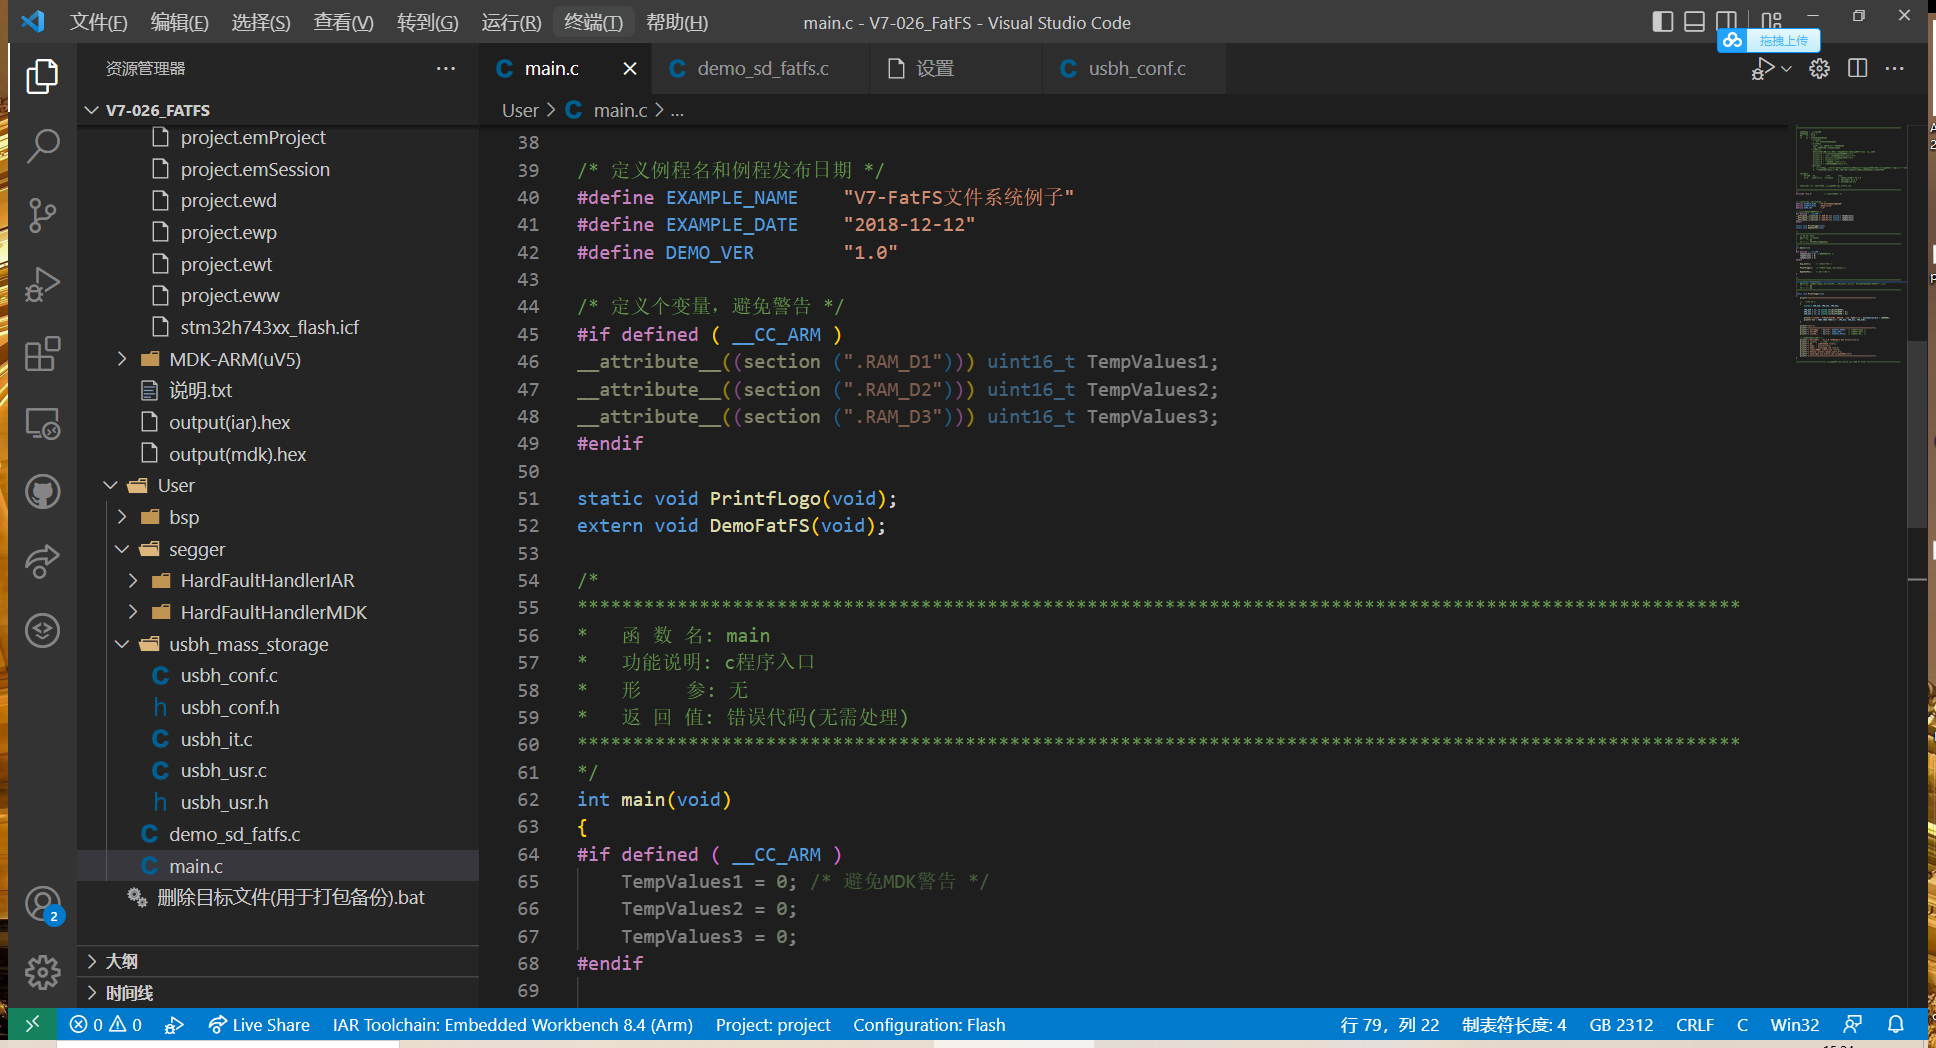Open the GitHub view in activity bar
This screenshot has width=1936, height=1048.
42,492
